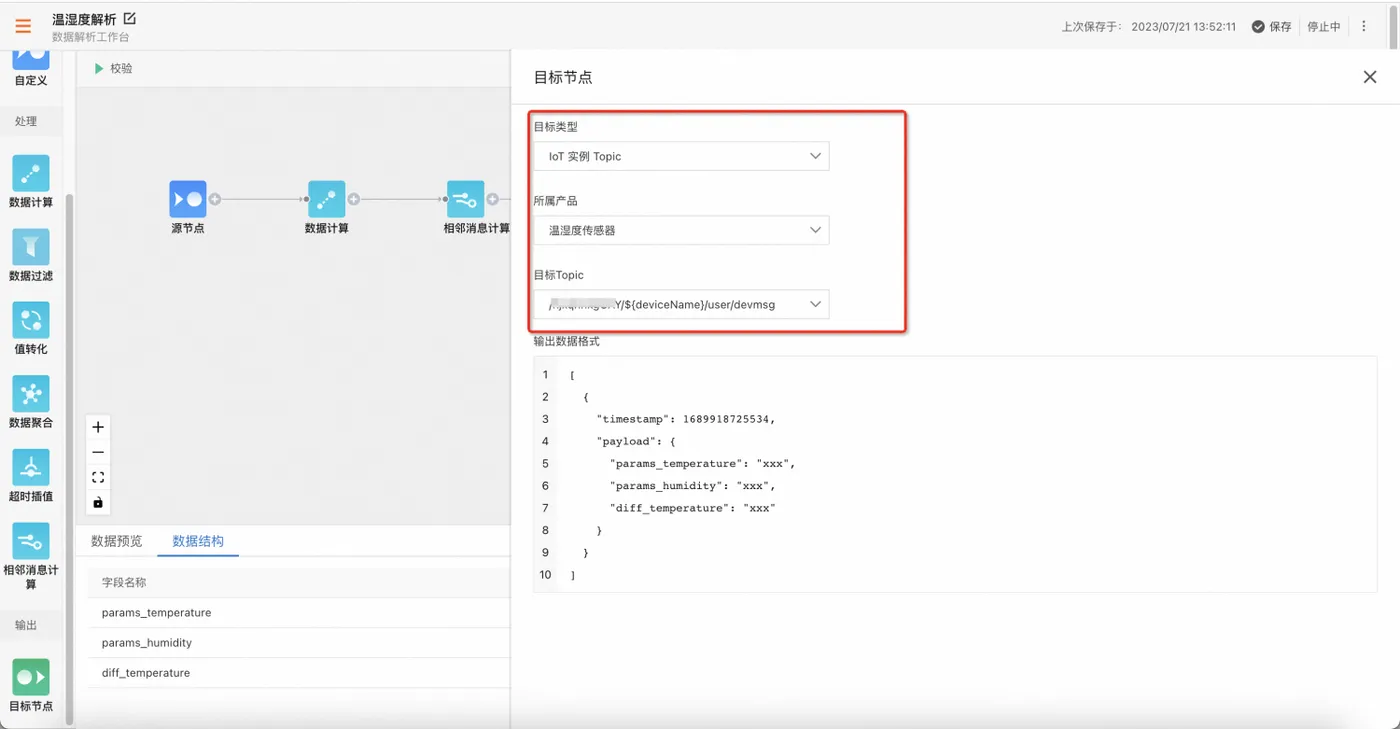Select the 源节点 node on canvas
Screen dimensions: 1400x729
click(x=188, y=199)
